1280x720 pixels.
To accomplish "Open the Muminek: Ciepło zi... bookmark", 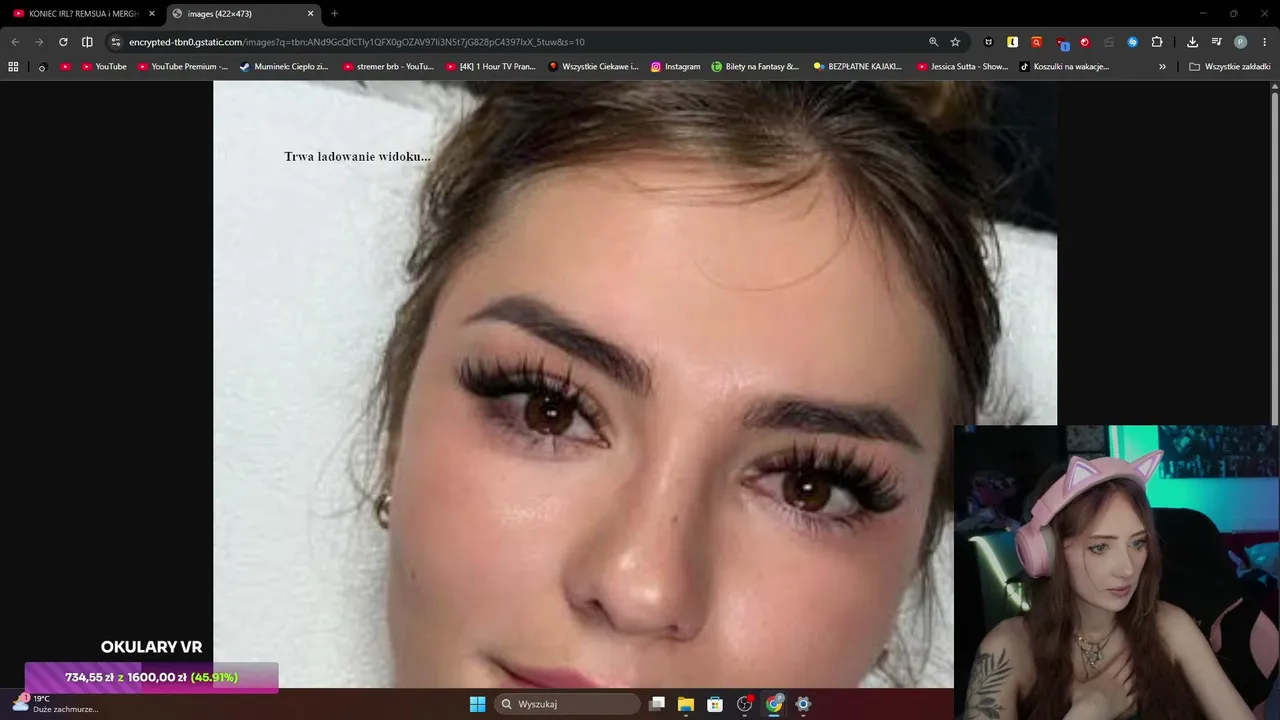I will tap(285, 67).
